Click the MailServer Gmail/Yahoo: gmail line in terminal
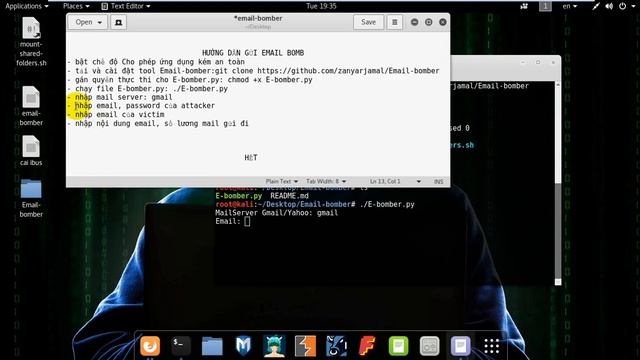The height and width of the screenshot is (360, 640). click(x=276, y=213)
